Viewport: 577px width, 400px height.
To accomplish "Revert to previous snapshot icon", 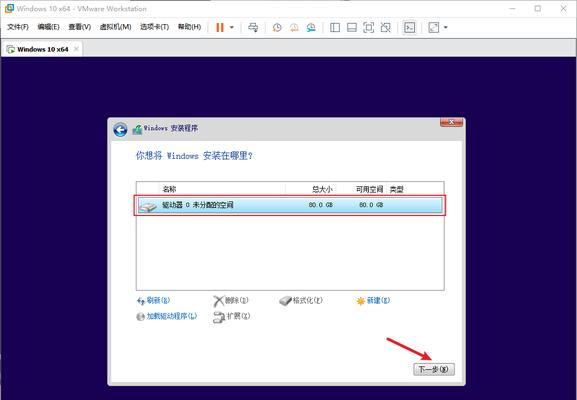I will click(x=294, y=28).
